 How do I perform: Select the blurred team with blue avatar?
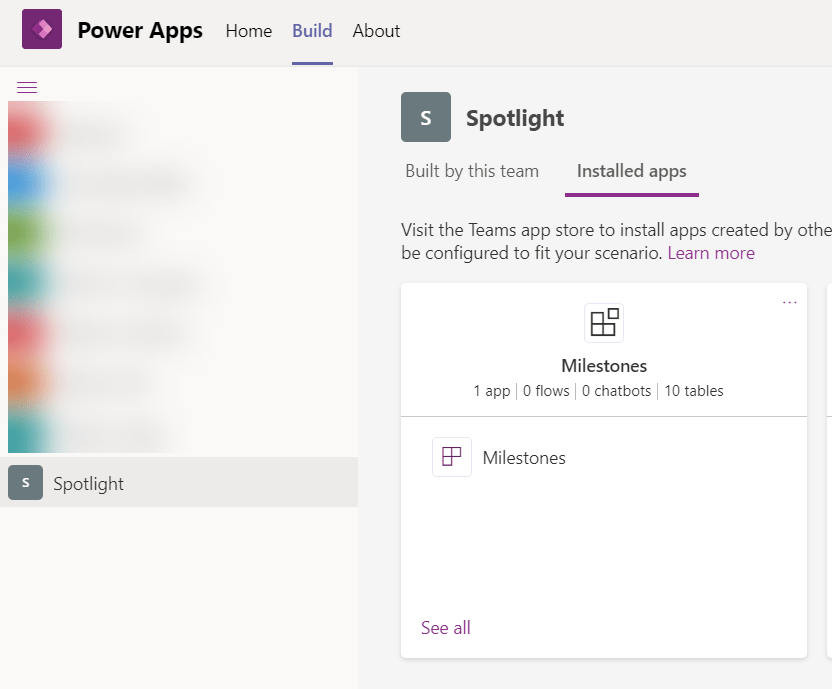tap(28, 183)
